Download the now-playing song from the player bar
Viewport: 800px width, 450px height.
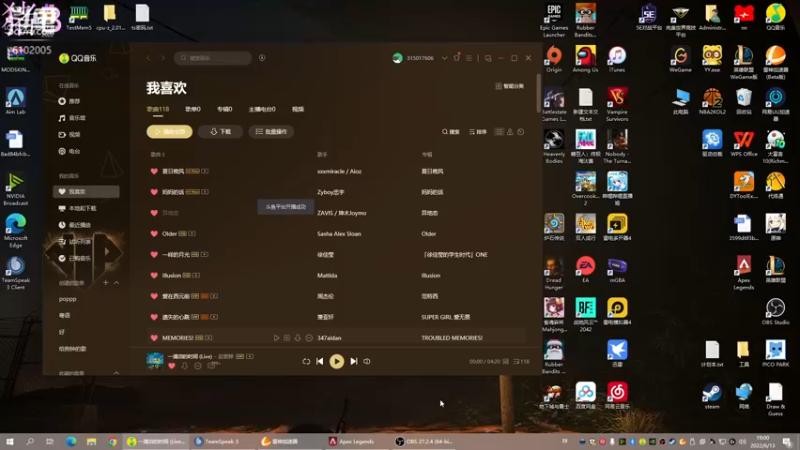(185, 366)
